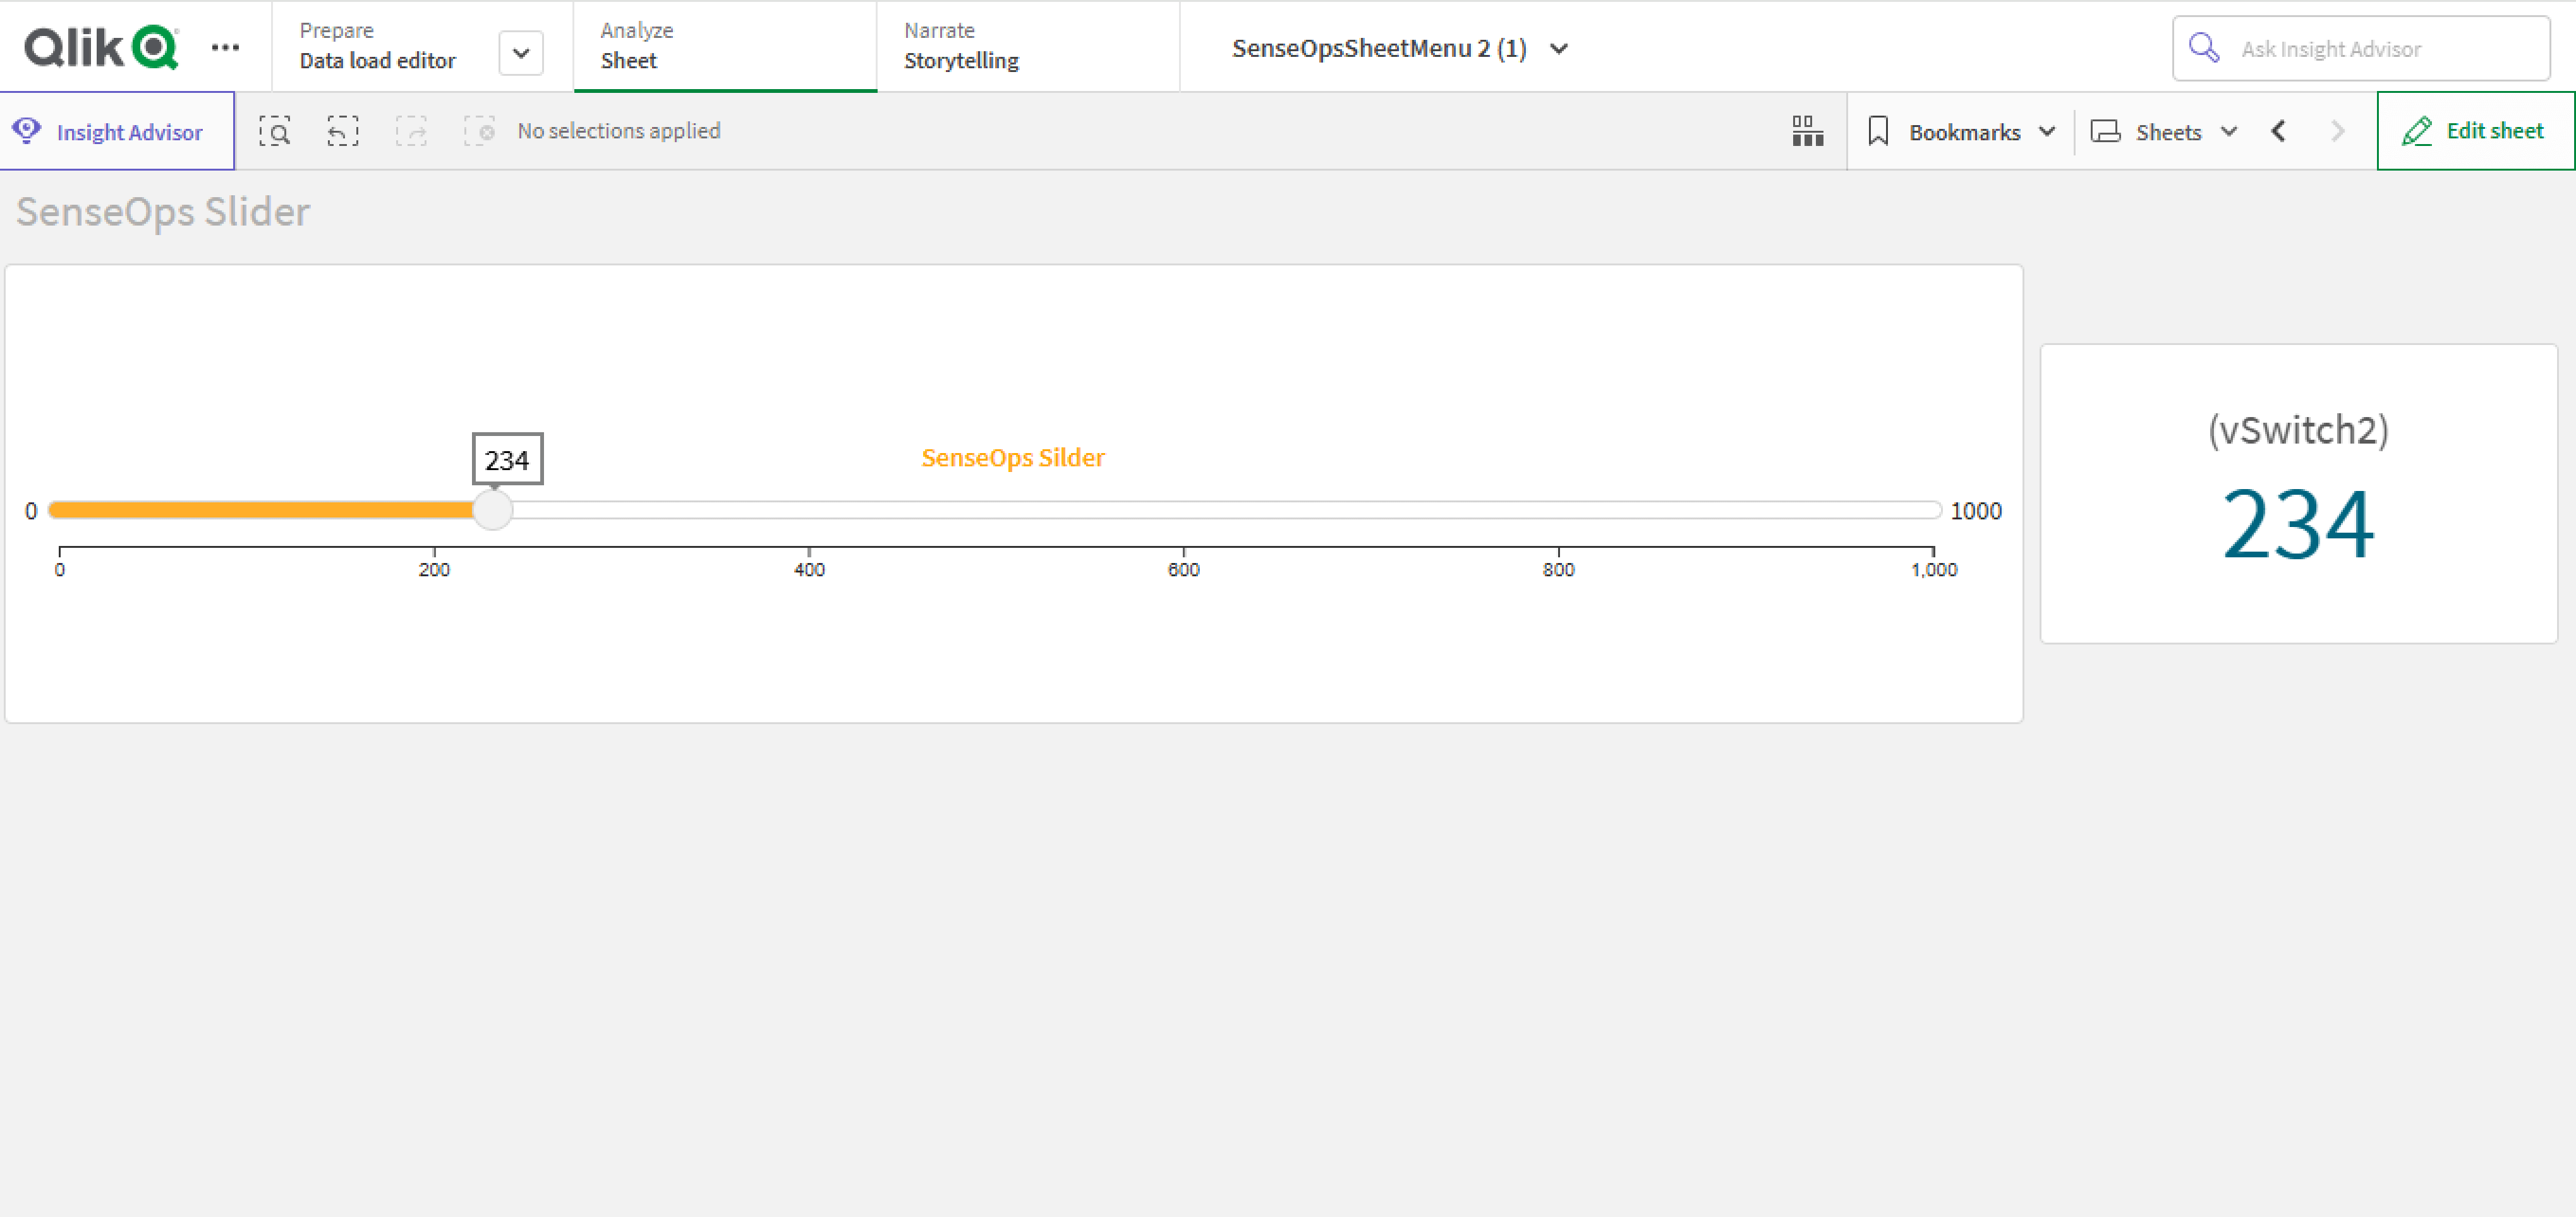
Task: Click the Insight Advisor search magnifier icon
Action: pyautogui.click(x=2204, y=48)
